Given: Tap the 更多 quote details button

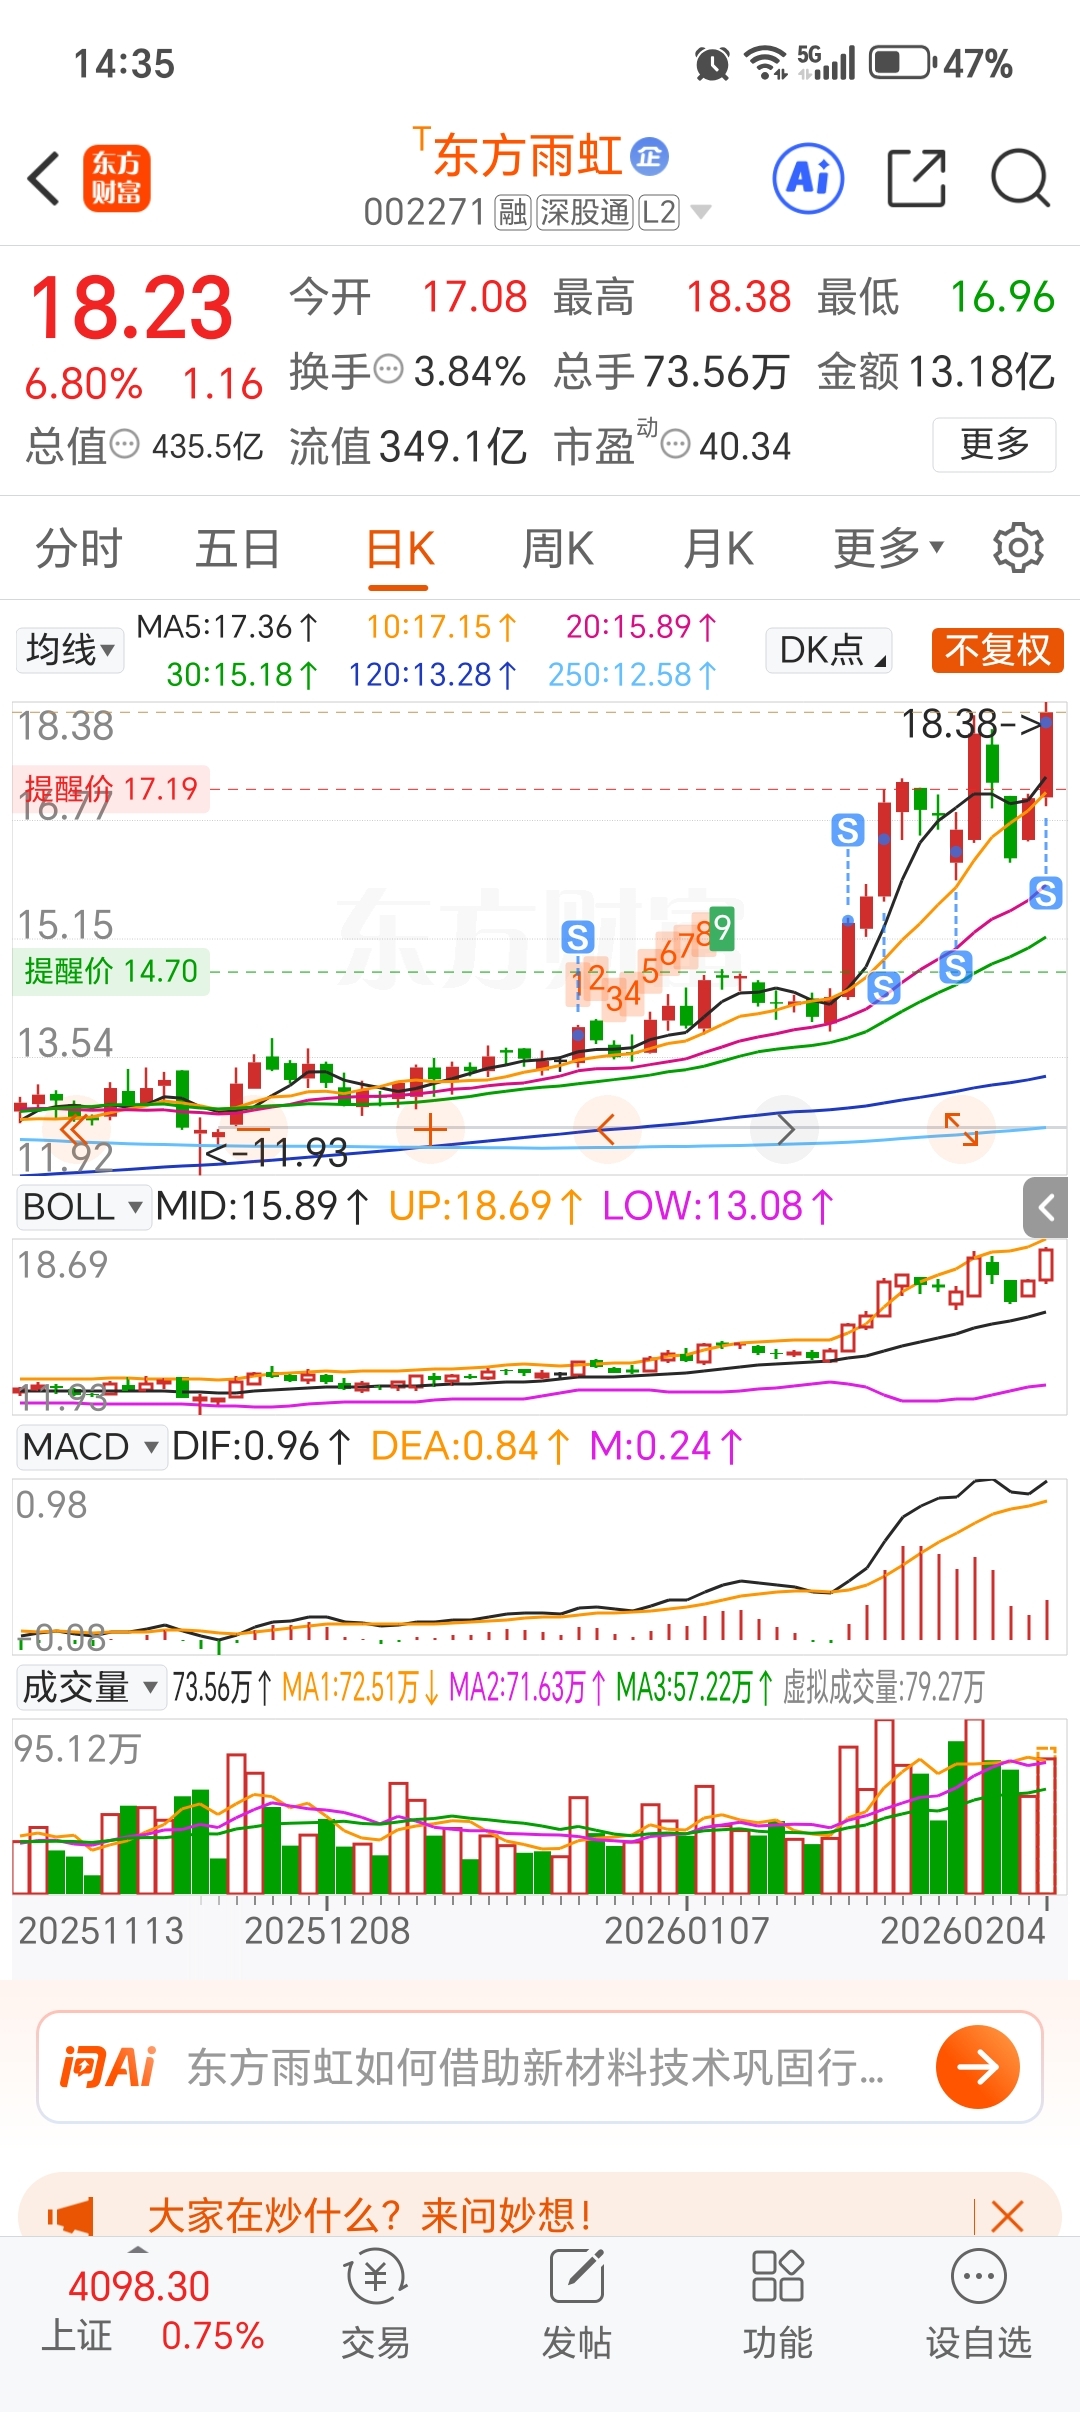Looking at the screenshot, I should coord(994,444).
